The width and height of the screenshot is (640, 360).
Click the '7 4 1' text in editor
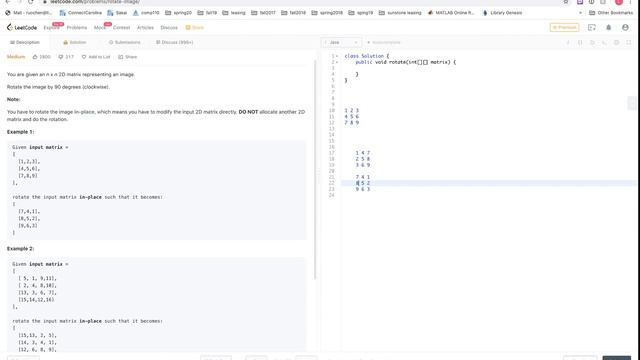click(362, 177)
